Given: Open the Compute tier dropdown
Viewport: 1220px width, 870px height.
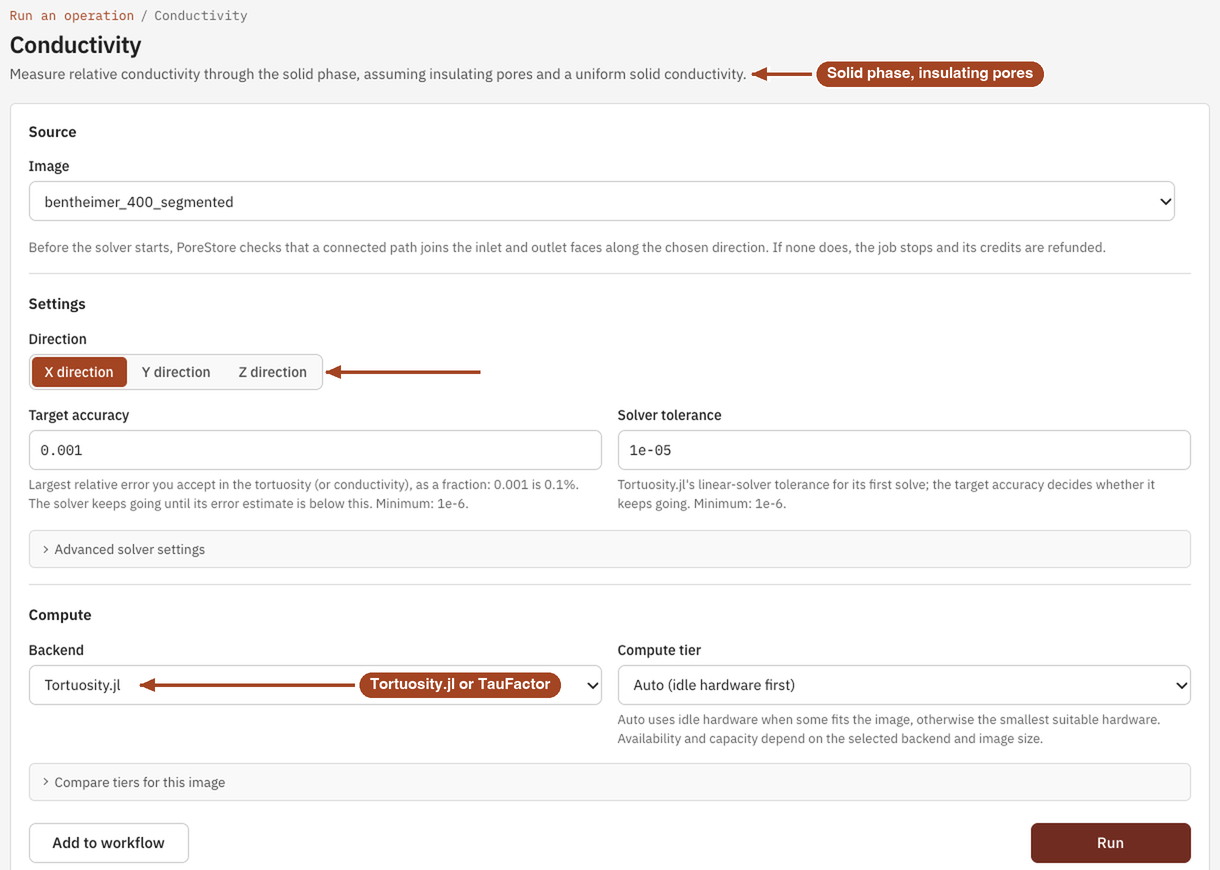Looking at the screenshot, I should click(904, 685).
